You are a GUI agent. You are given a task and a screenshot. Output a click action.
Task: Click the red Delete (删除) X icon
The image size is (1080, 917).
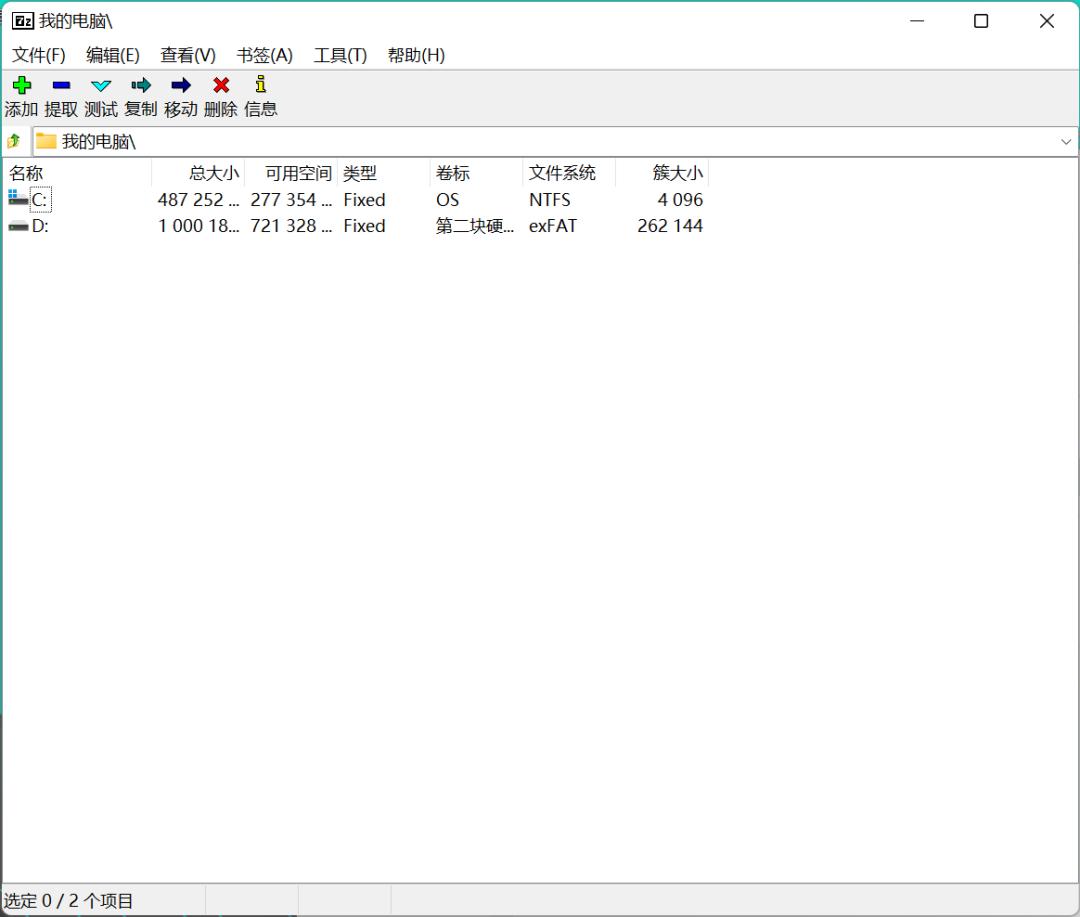(221, 86)
